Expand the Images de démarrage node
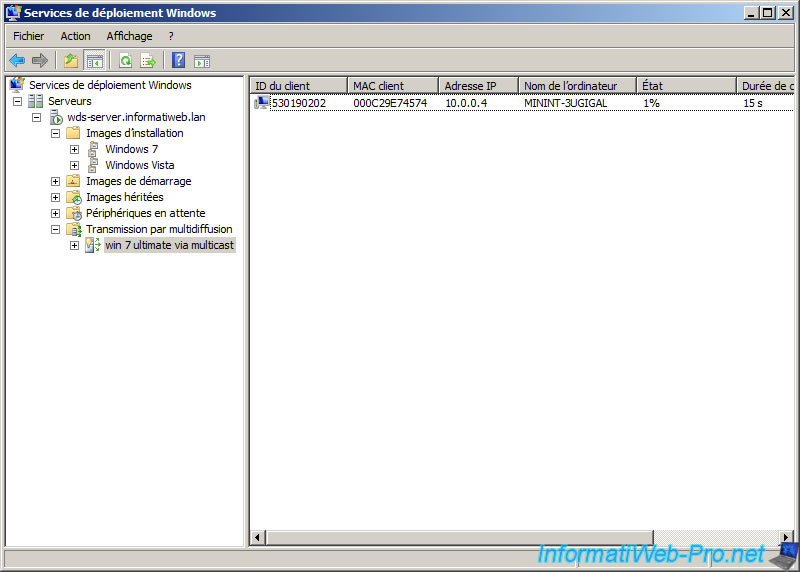This screenshot has width=800, height=572. (56, 182)
